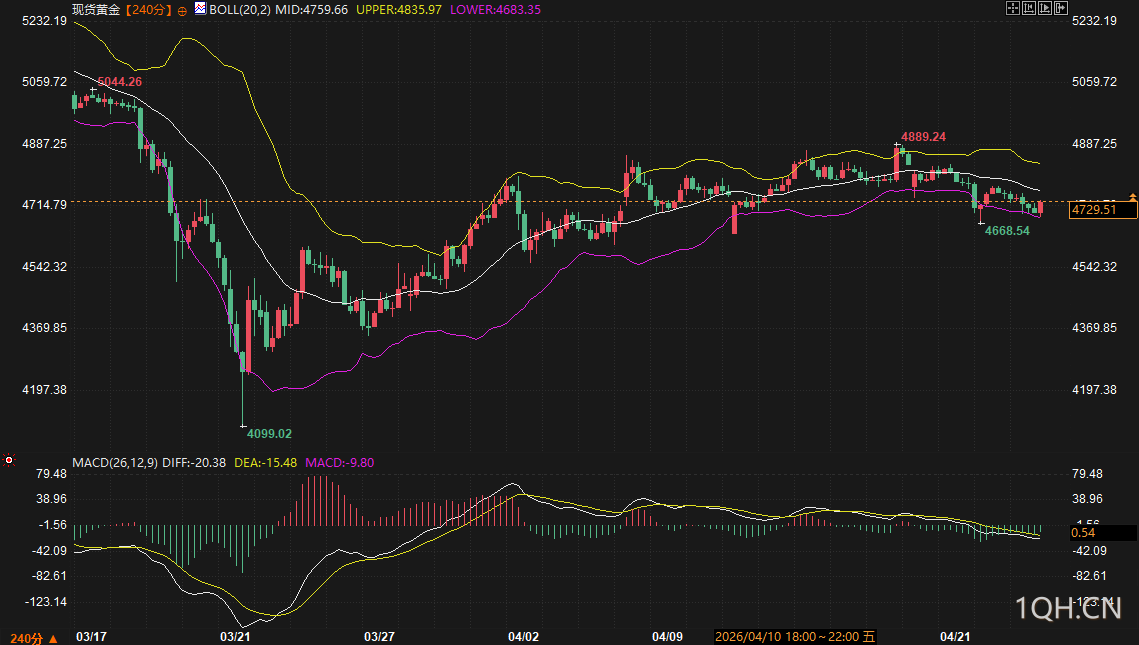Select the MACD(26,12,9) indicator label

(x=115, y=463)
